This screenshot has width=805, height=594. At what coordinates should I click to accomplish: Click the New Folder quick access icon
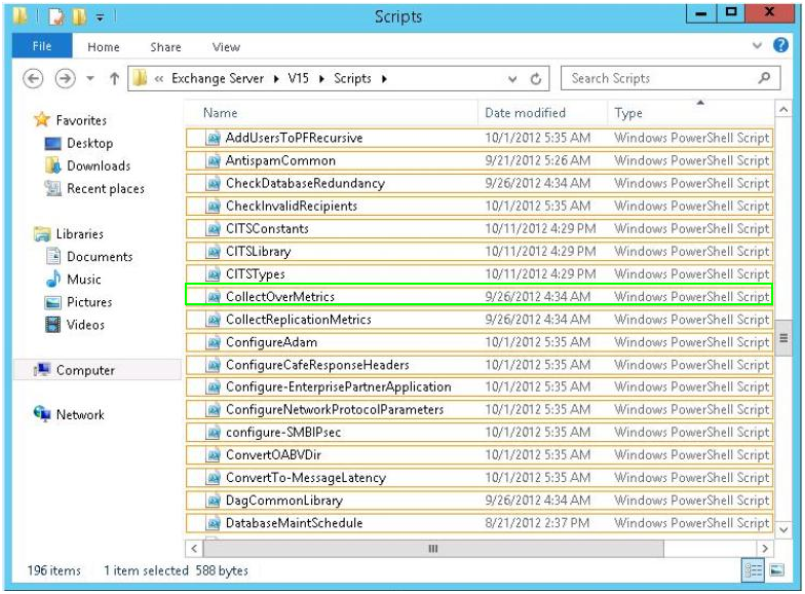(x=79, y=16)
